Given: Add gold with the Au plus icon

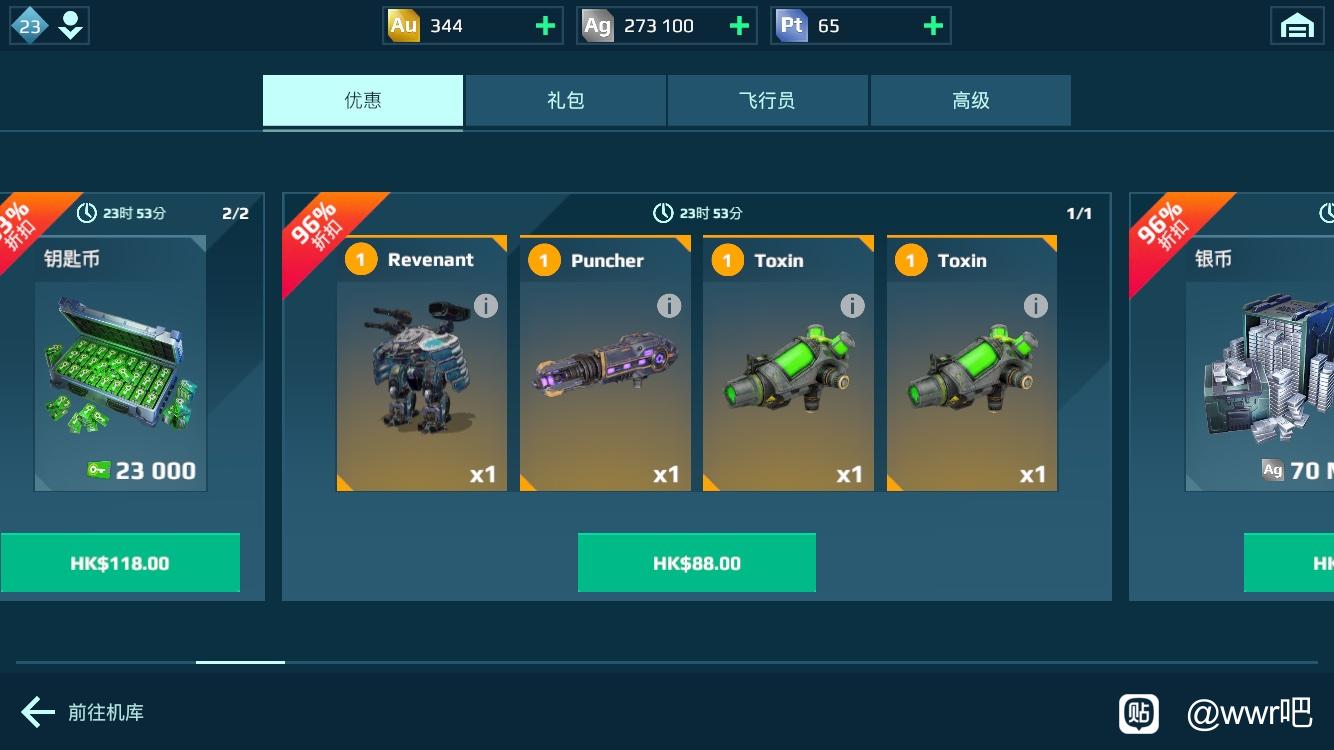Looking at the screenshot, I should click(x=545, y=26).
